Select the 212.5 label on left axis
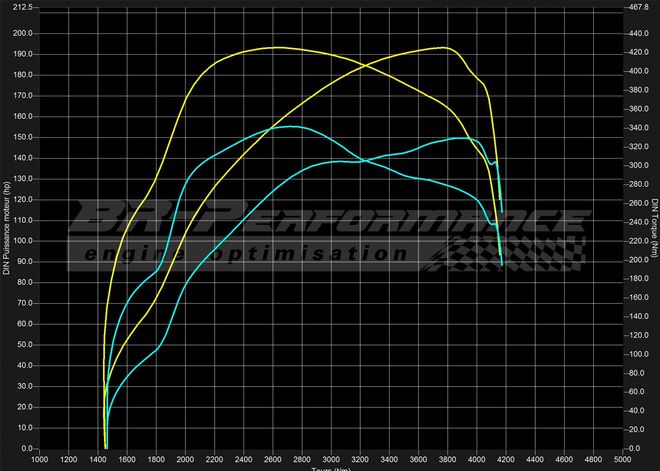The image size is (660, 471). click(x=22, y=7)
